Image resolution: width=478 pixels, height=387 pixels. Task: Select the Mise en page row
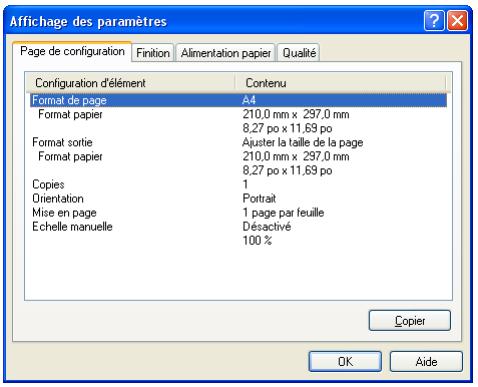[x=238, y=213]
